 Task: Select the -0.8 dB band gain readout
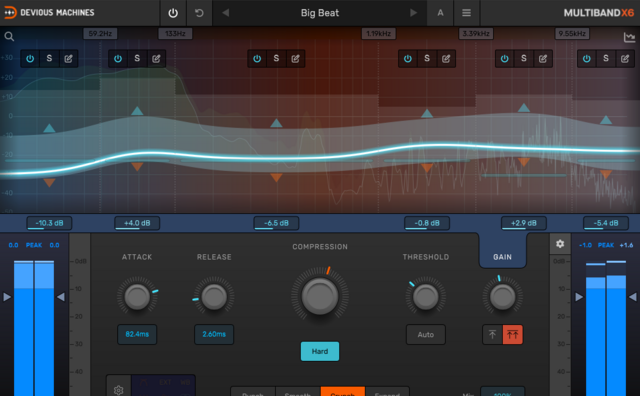pos(427,223)
